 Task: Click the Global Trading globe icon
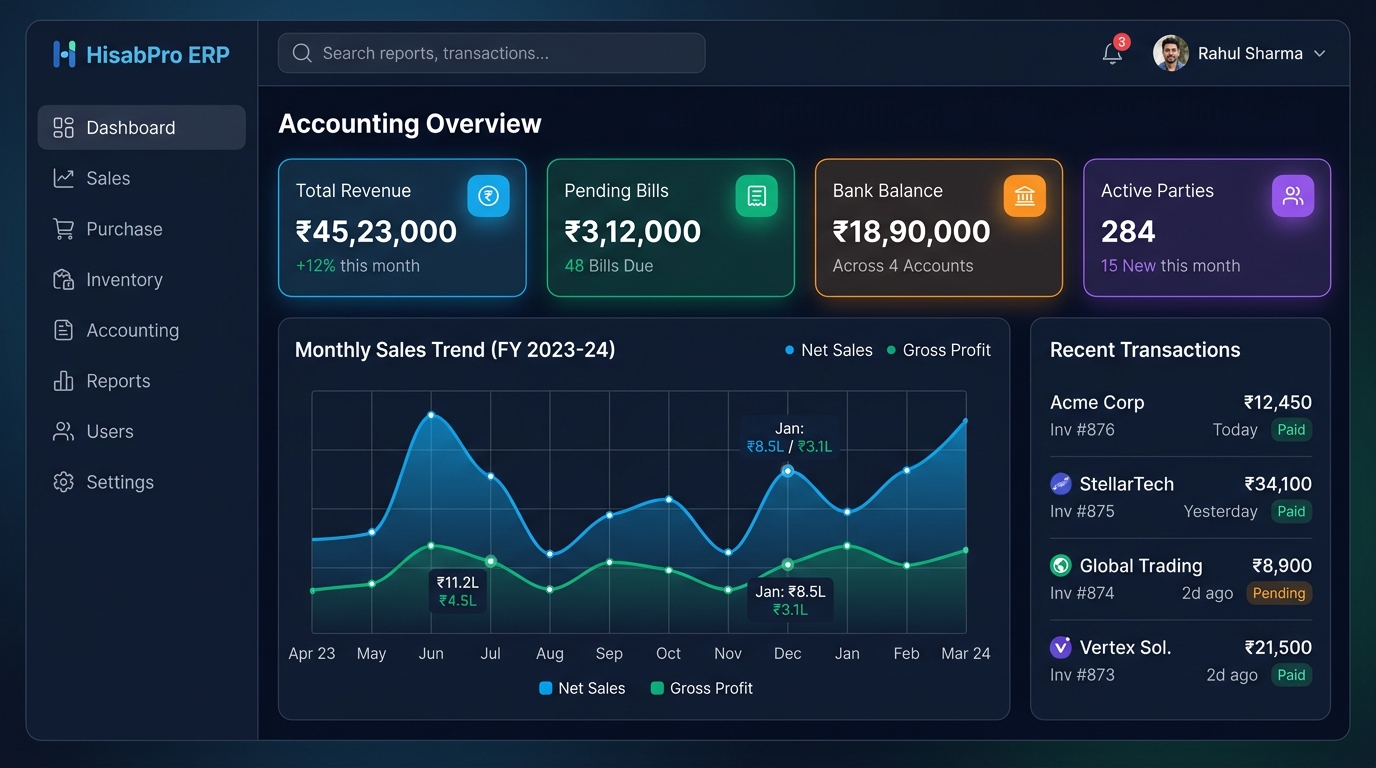point(1061,566)
